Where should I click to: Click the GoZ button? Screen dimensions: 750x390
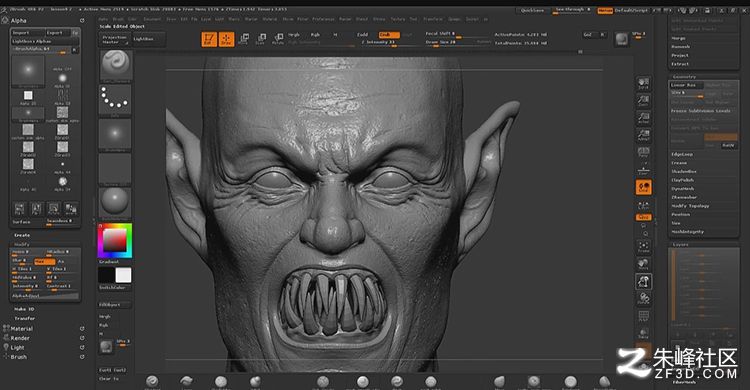click(588, 34)
